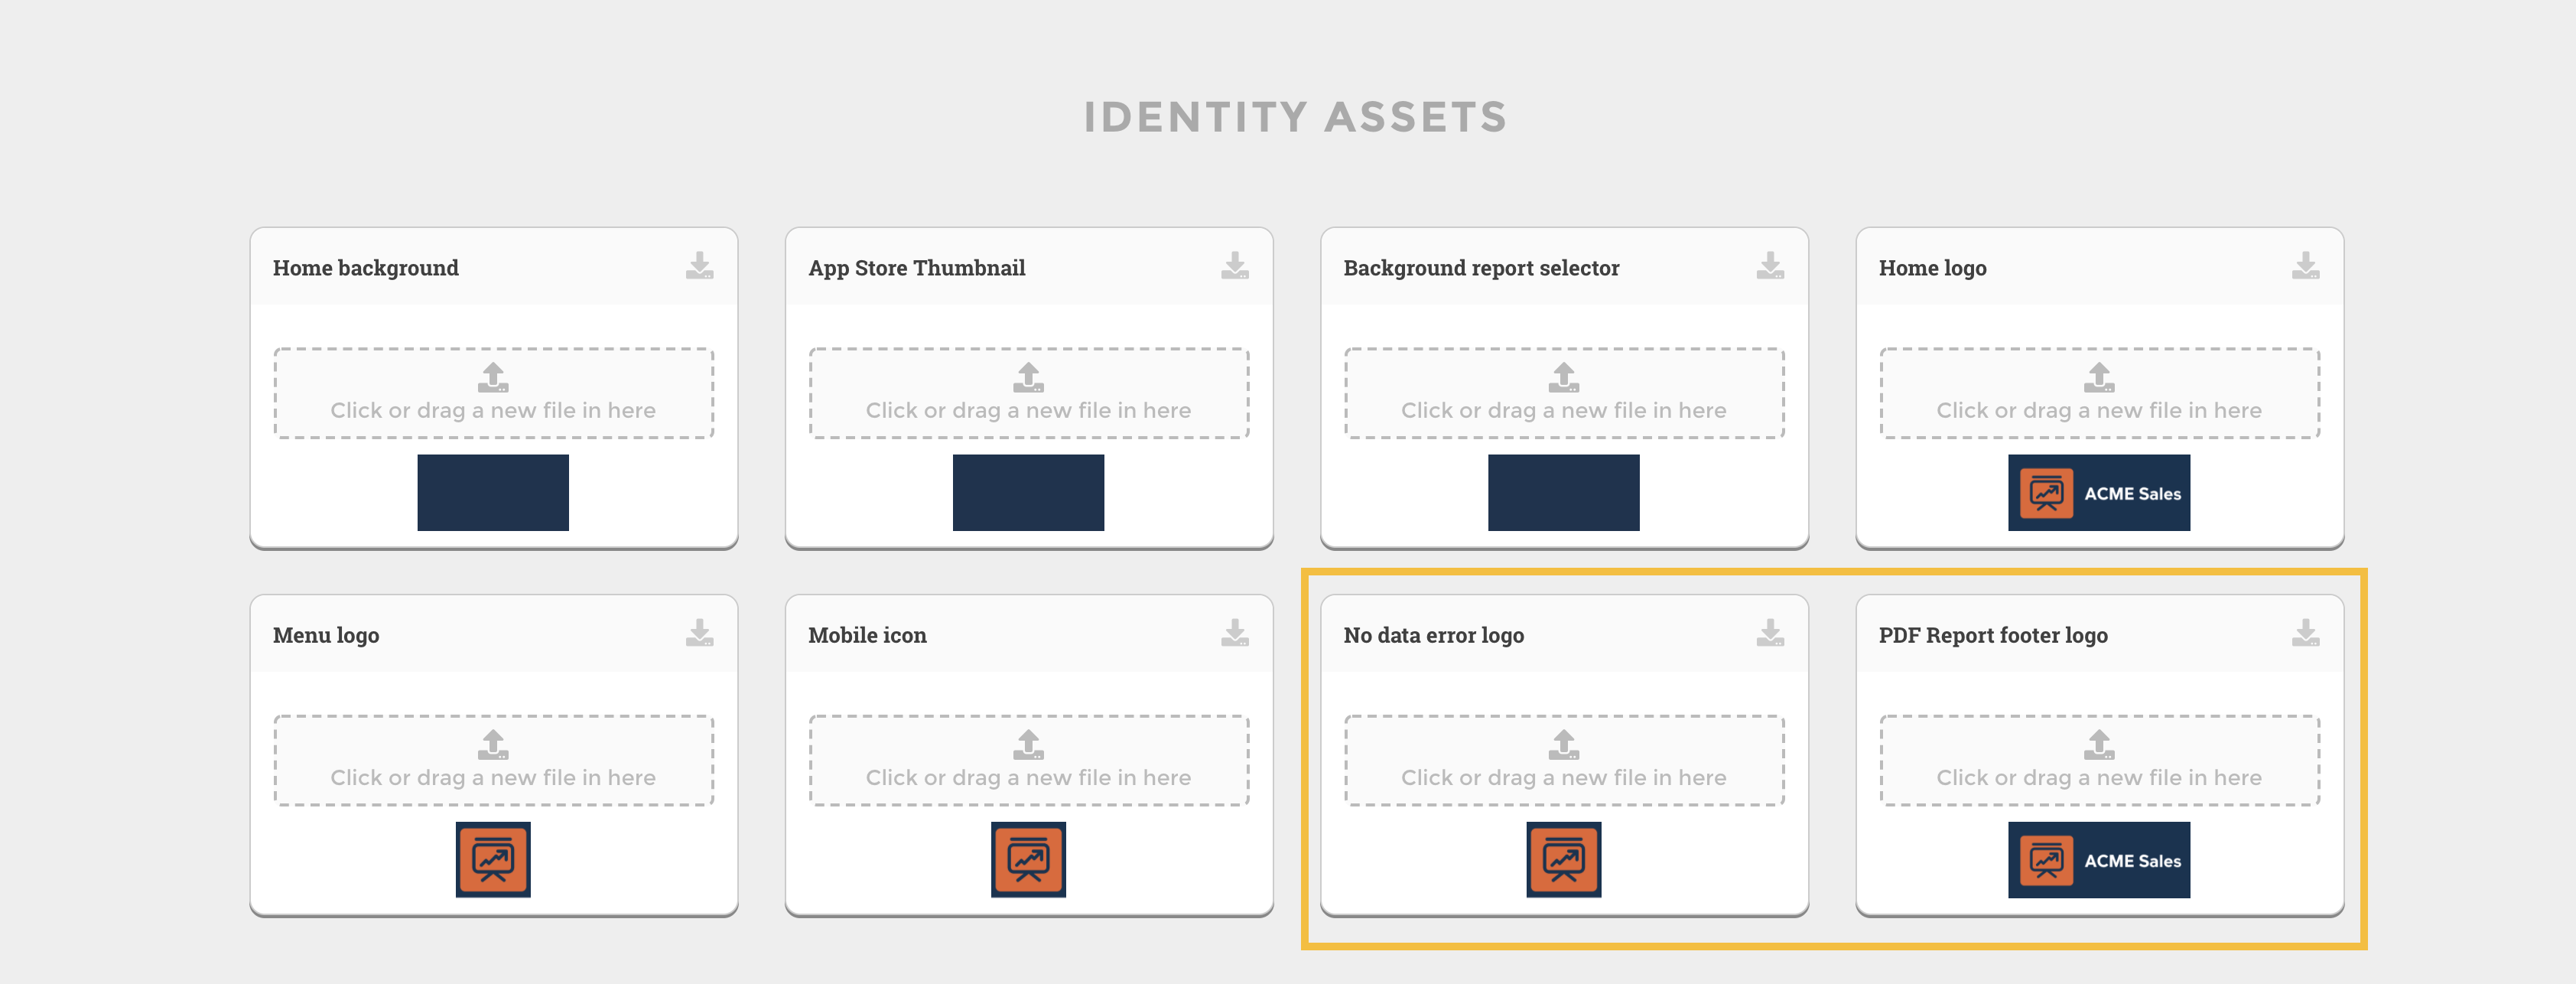This screenshot has height=984, width=2576.
Task: Click the download icon for Menu logo
Action: pyautogui.click(x=698, y=633)
